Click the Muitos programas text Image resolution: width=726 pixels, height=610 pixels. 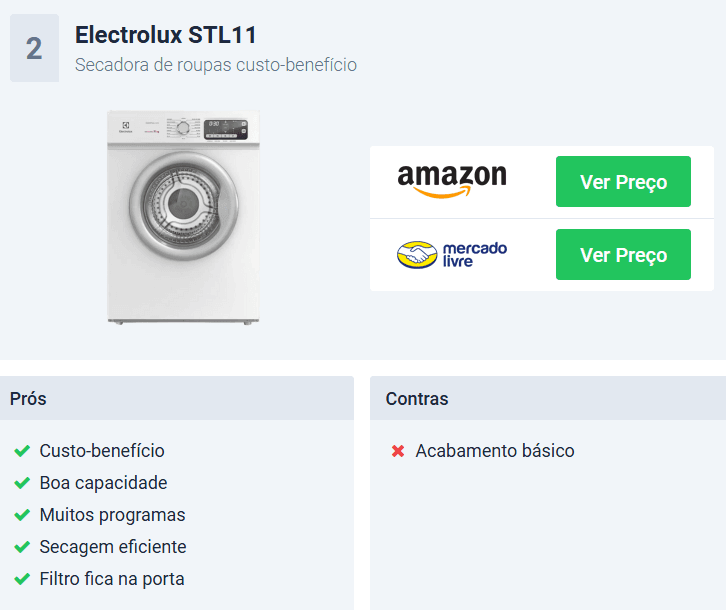pyautogui.click(x=113, y=515)
